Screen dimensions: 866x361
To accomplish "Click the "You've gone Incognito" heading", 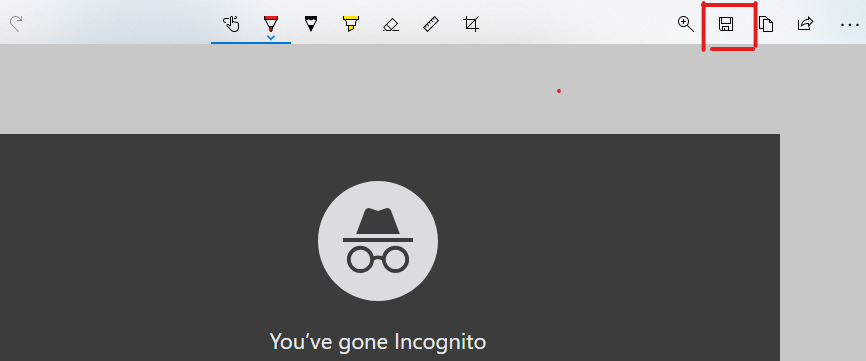I will click(378, 342).
